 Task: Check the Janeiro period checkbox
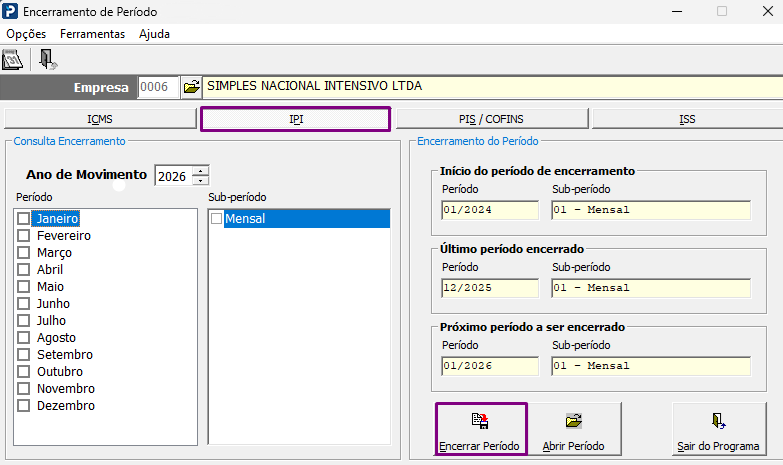[x=23, y=218]
